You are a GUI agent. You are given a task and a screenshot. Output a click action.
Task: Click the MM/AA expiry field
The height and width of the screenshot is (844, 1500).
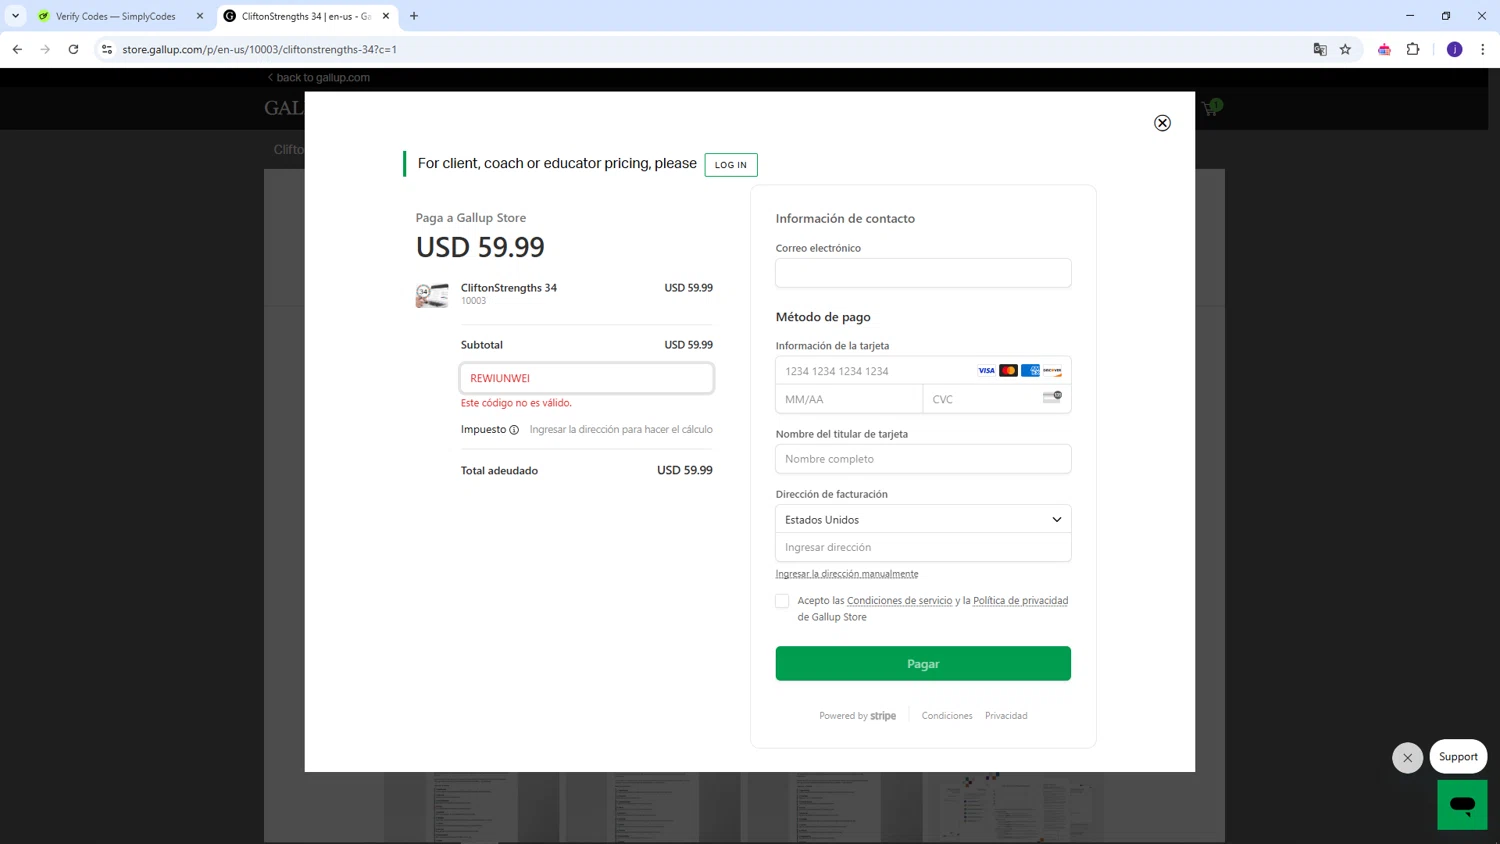click(849, 399)
